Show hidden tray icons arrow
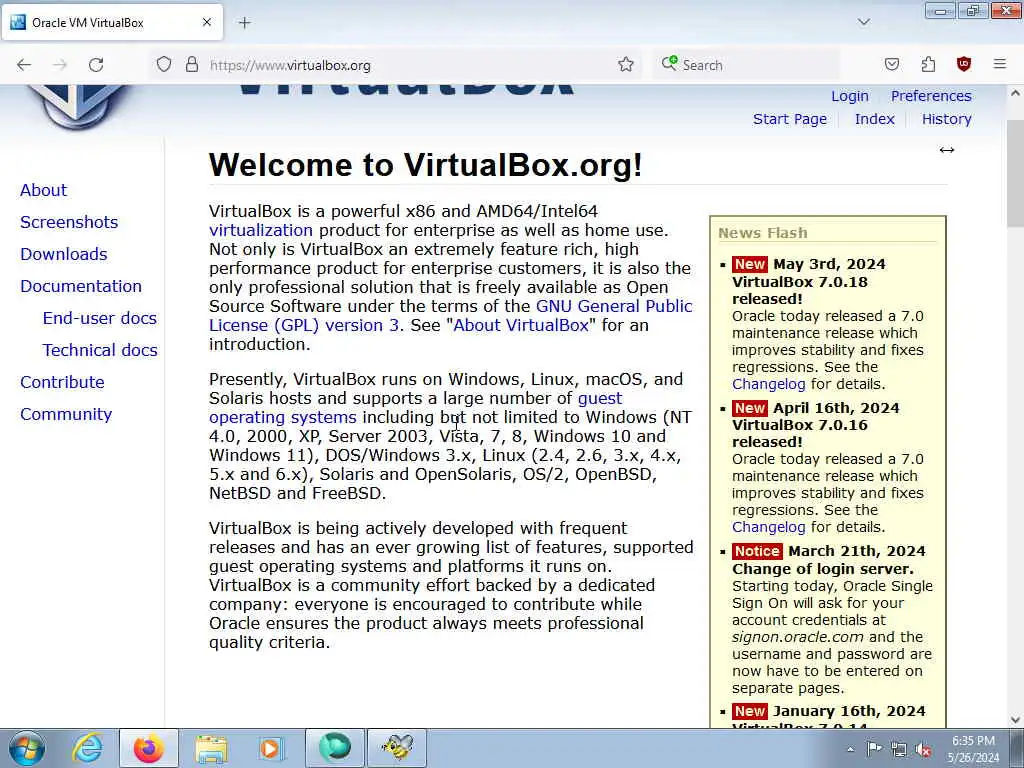The image size is (1024, 768). (x=850, y=749)
